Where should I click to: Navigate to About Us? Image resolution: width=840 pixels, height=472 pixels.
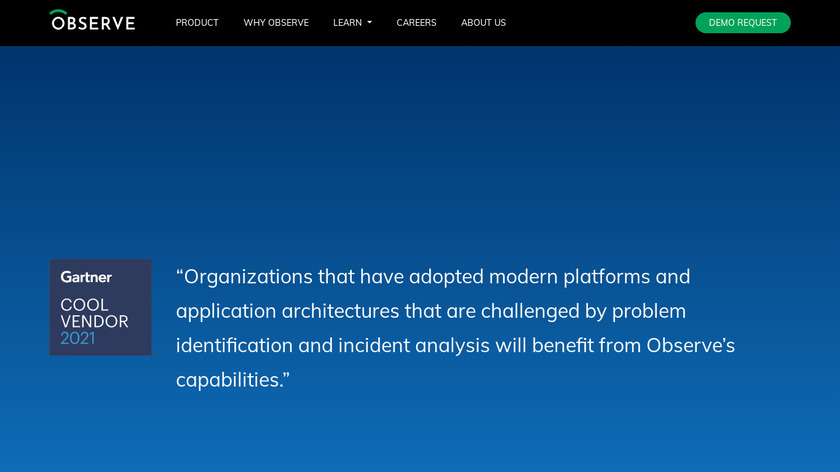483,23
